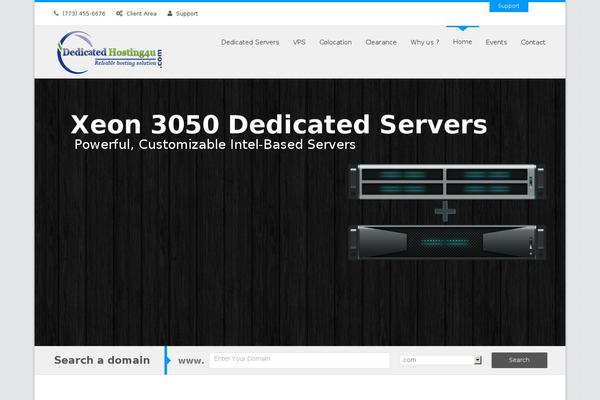Image resolution: width=600 pixels, height=400 pixels.
Task: Click the Search a domain label
Action: click(x=102, y=360)
